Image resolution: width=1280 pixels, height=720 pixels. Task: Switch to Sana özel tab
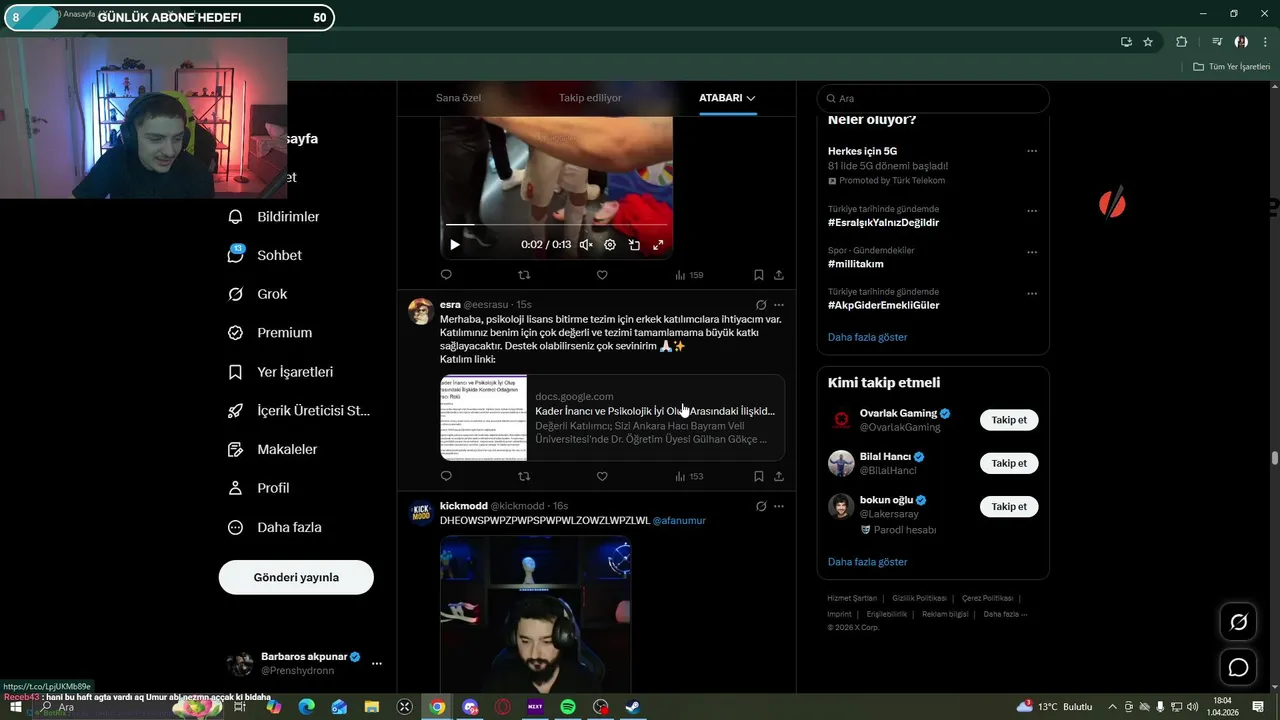pos(458,98)
